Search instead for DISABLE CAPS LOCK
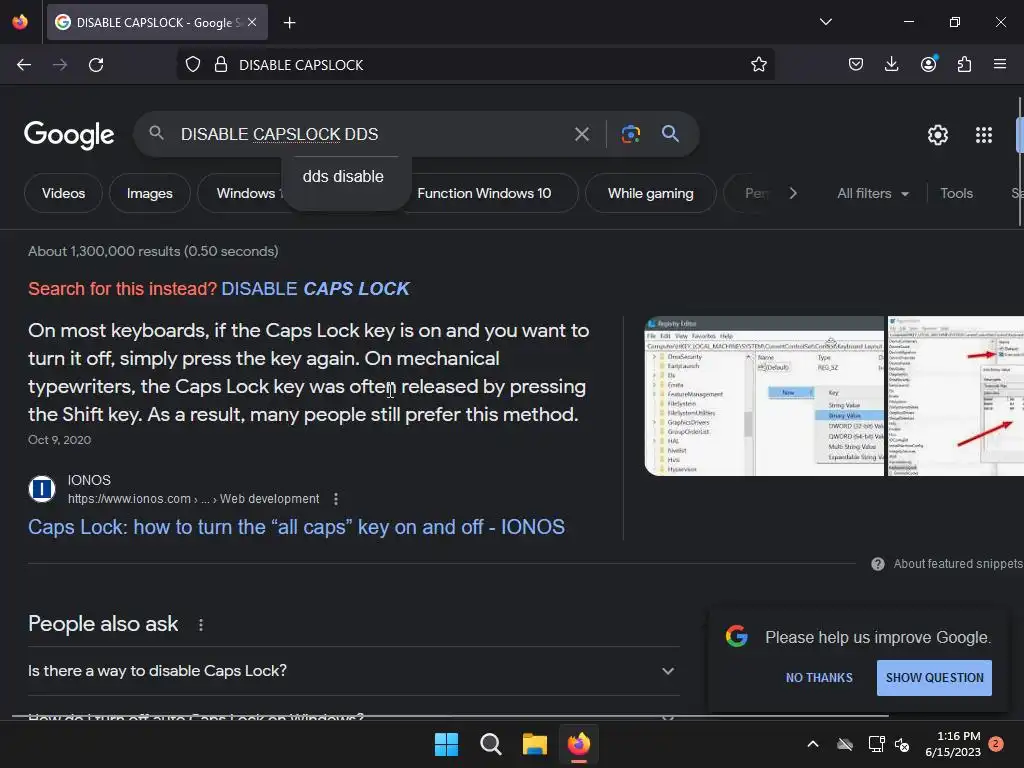Screen dimensions: 1024x768 click(x=315, y=289)
